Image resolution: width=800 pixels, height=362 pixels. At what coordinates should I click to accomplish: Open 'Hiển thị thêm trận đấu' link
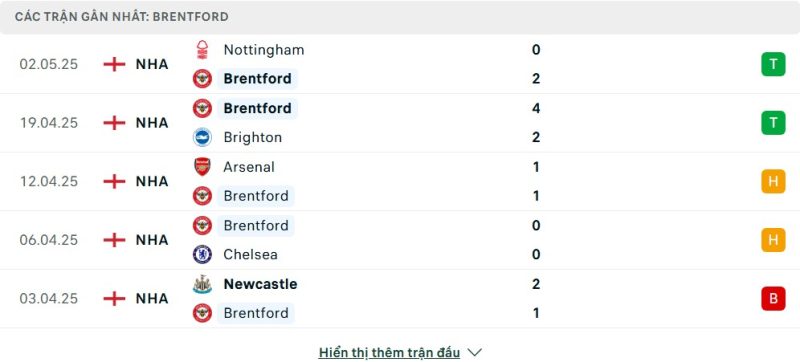pyautogui.click(x=389, y=352)
